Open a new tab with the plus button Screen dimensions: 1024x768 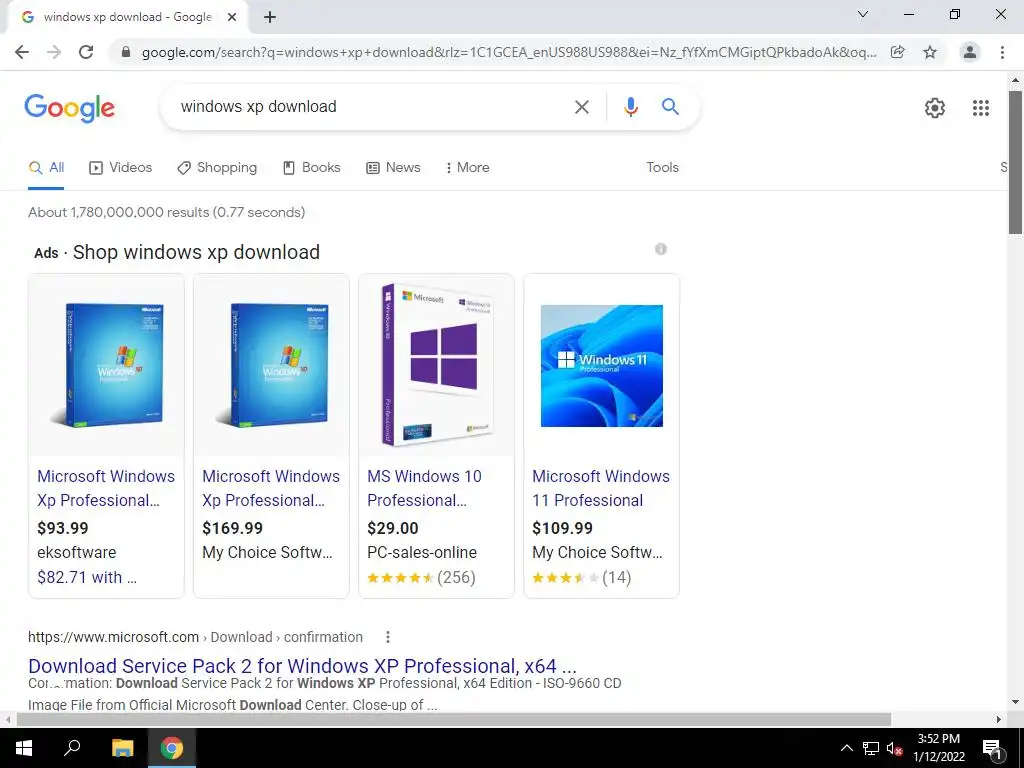(270, 18)
